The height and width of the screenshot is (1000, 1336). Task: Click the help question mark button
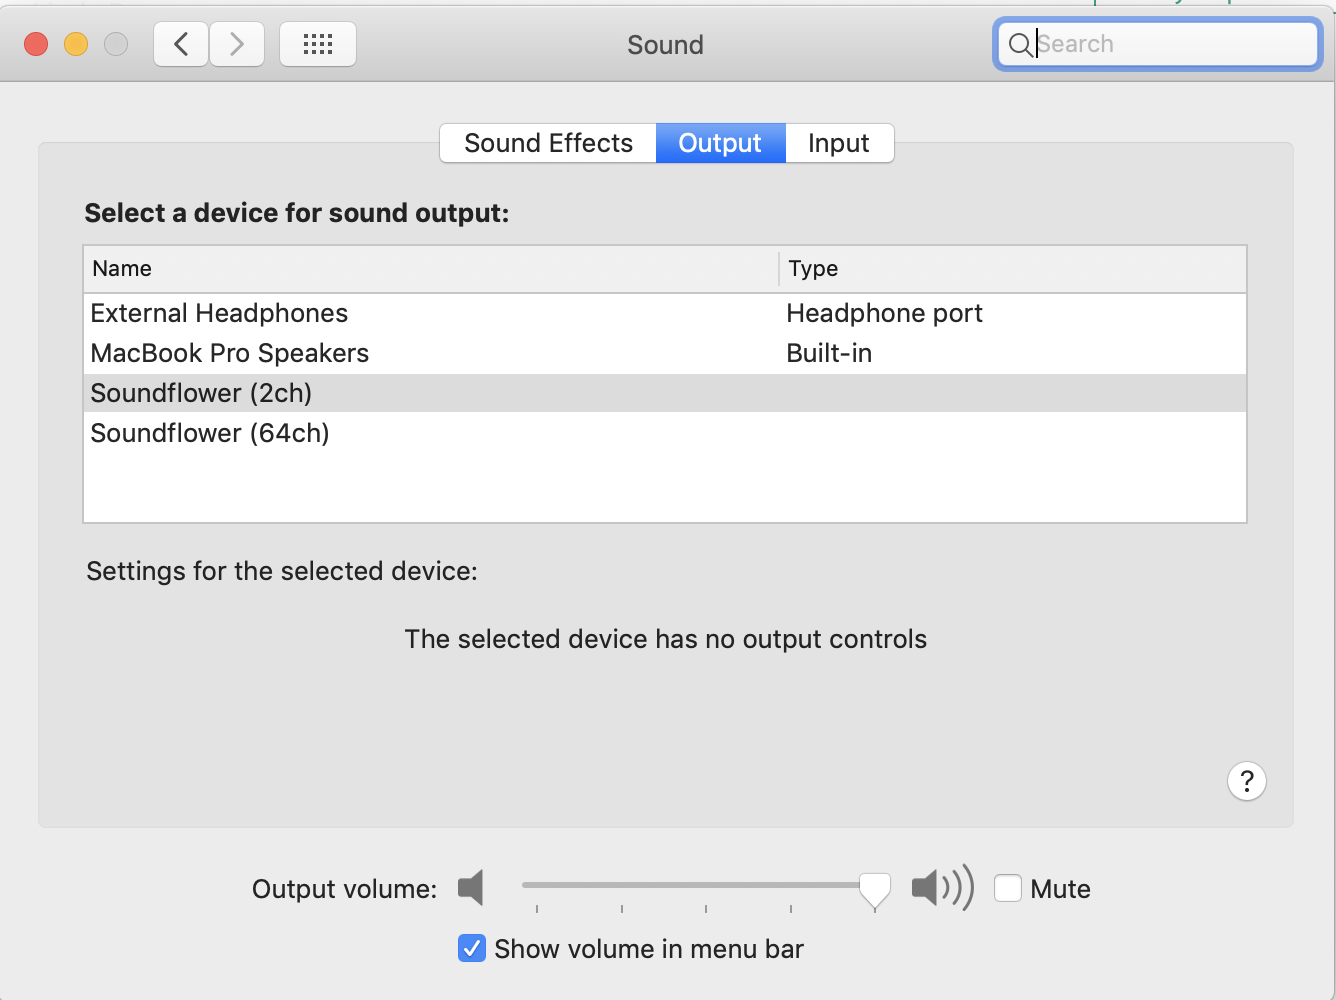coord(1246,781)
